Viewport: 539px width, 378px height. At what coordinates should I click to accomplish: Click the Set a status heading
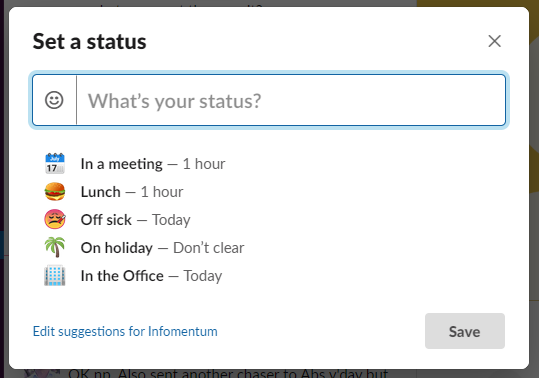[x=89, y=42]
